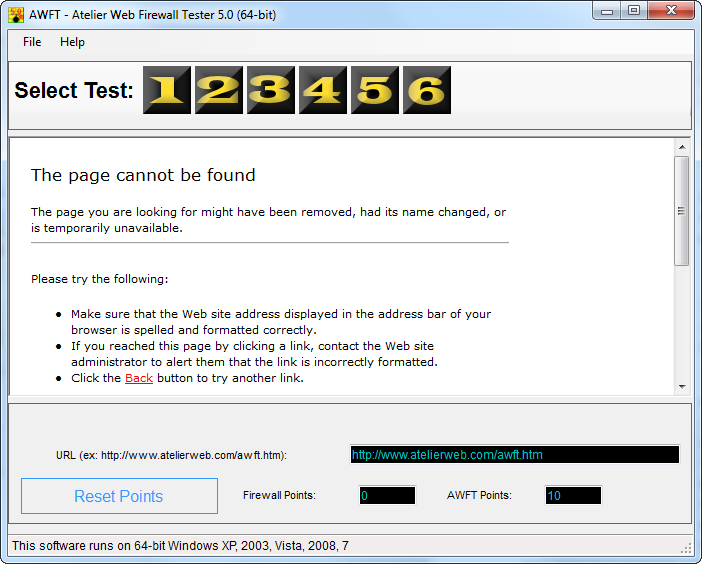The width and height of the screenshot is (702, 564).
Task: Open the File menu
Action: 32,42
